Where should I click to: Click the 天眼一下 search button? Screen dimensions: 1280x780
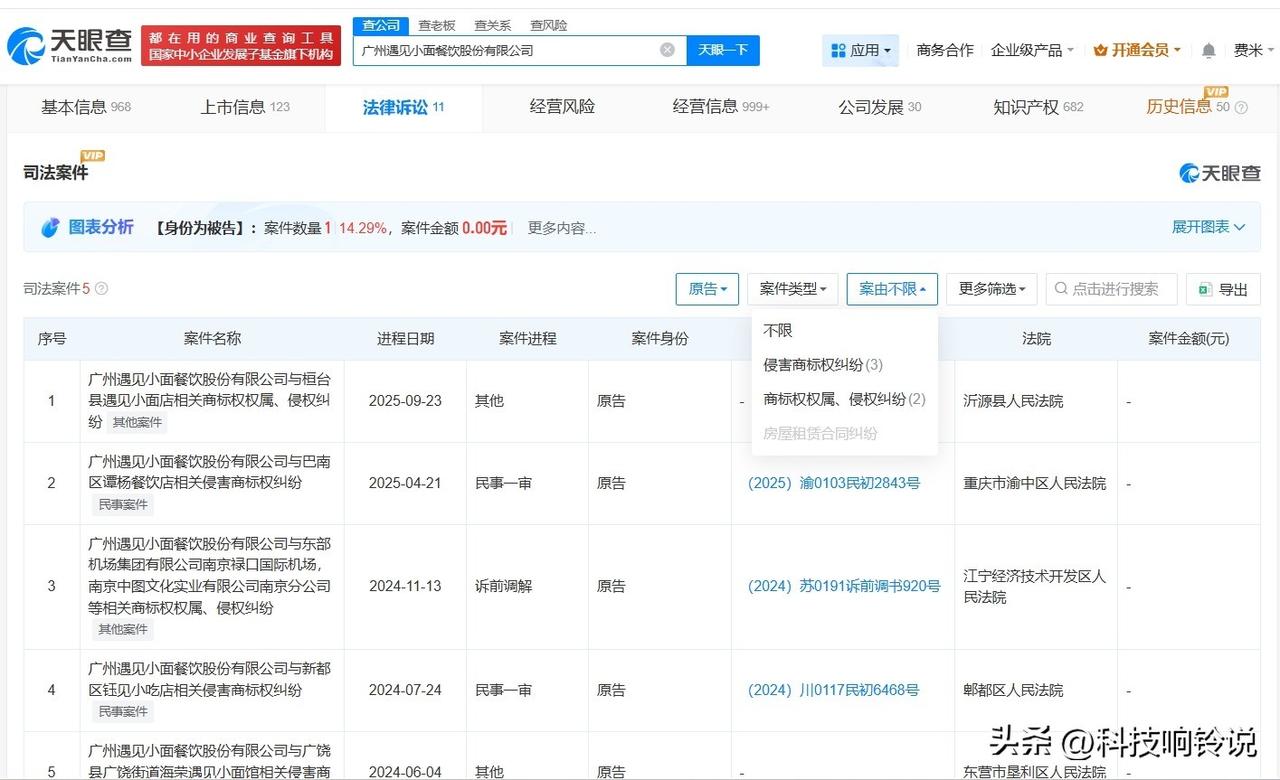click(723, 50)
